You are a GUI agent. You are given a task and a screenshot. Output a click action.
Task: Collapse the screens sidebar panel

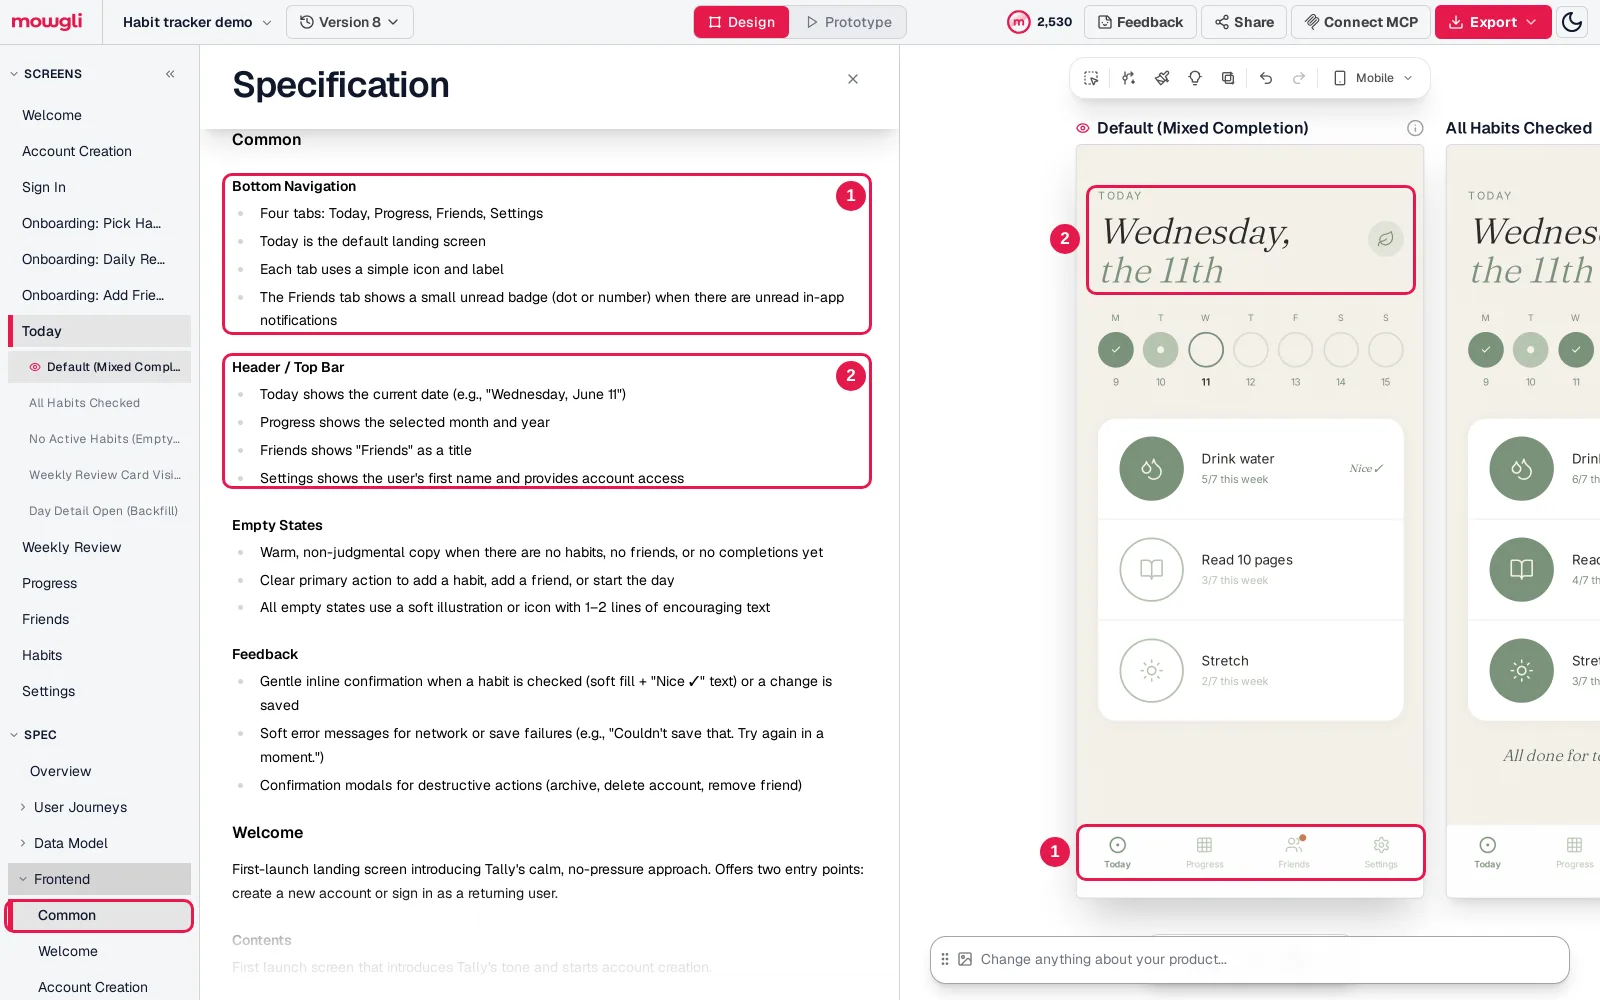pos(170,74)
